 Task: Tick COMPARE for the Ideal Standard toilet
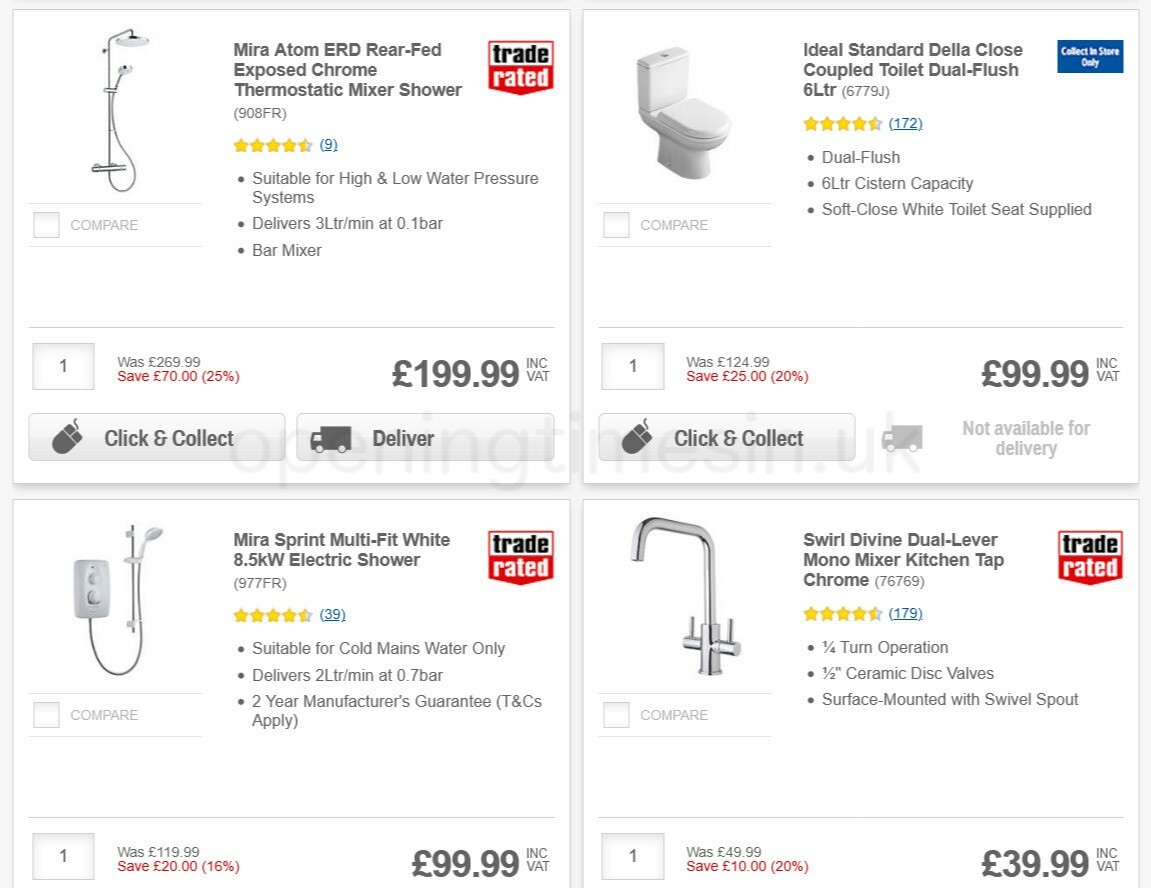tap(615, 225)
